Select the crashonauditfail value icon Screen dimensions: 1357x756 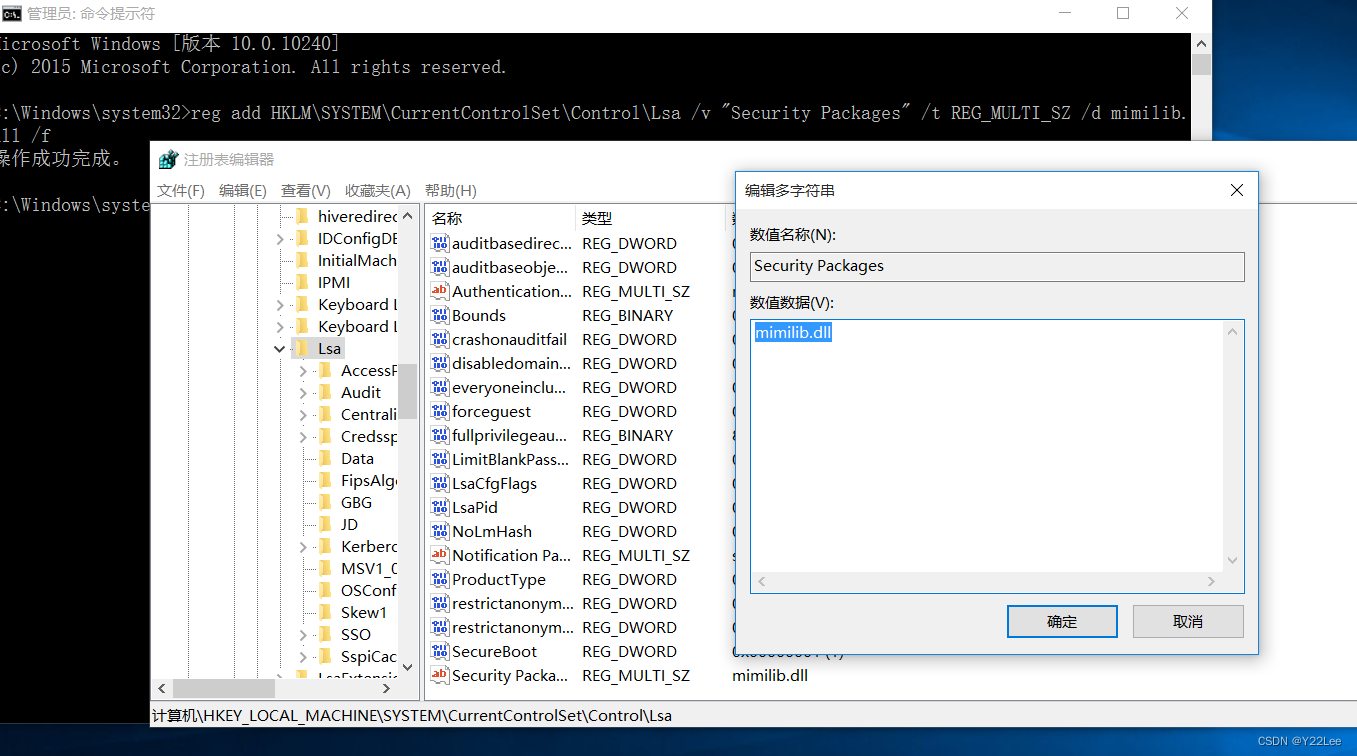pos(440,339)
